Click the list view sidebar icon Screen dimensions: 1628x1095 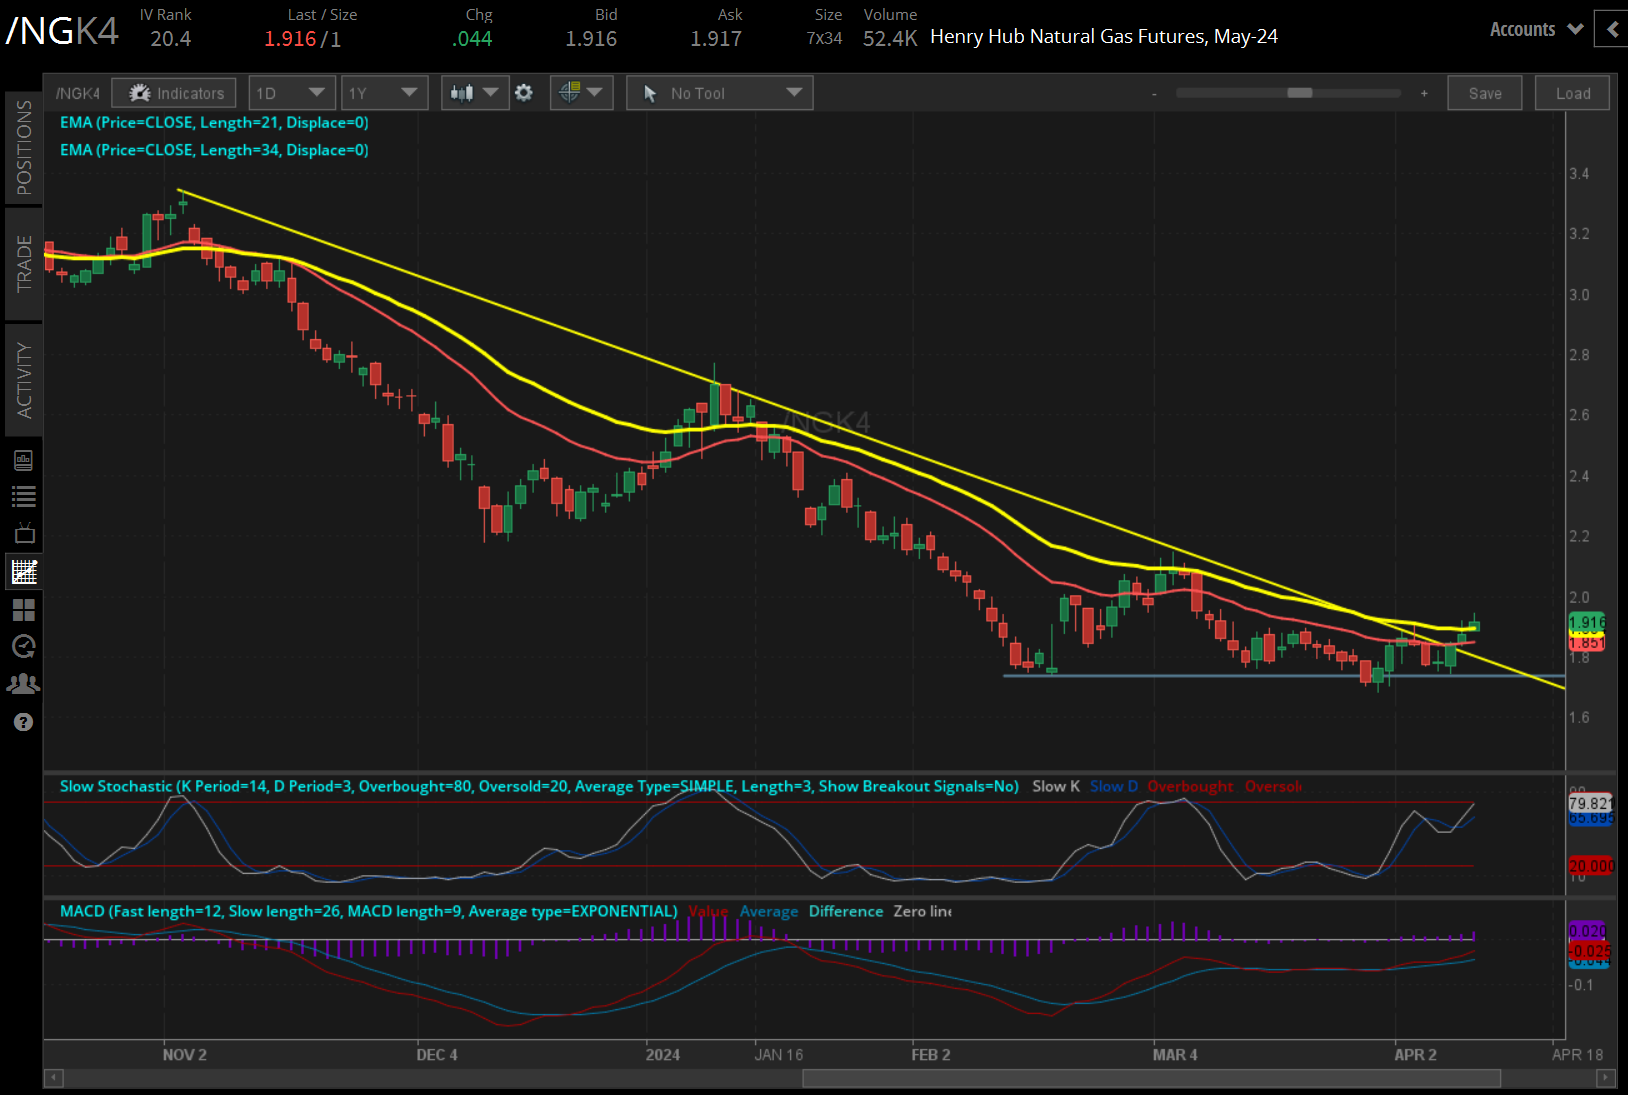24,496
